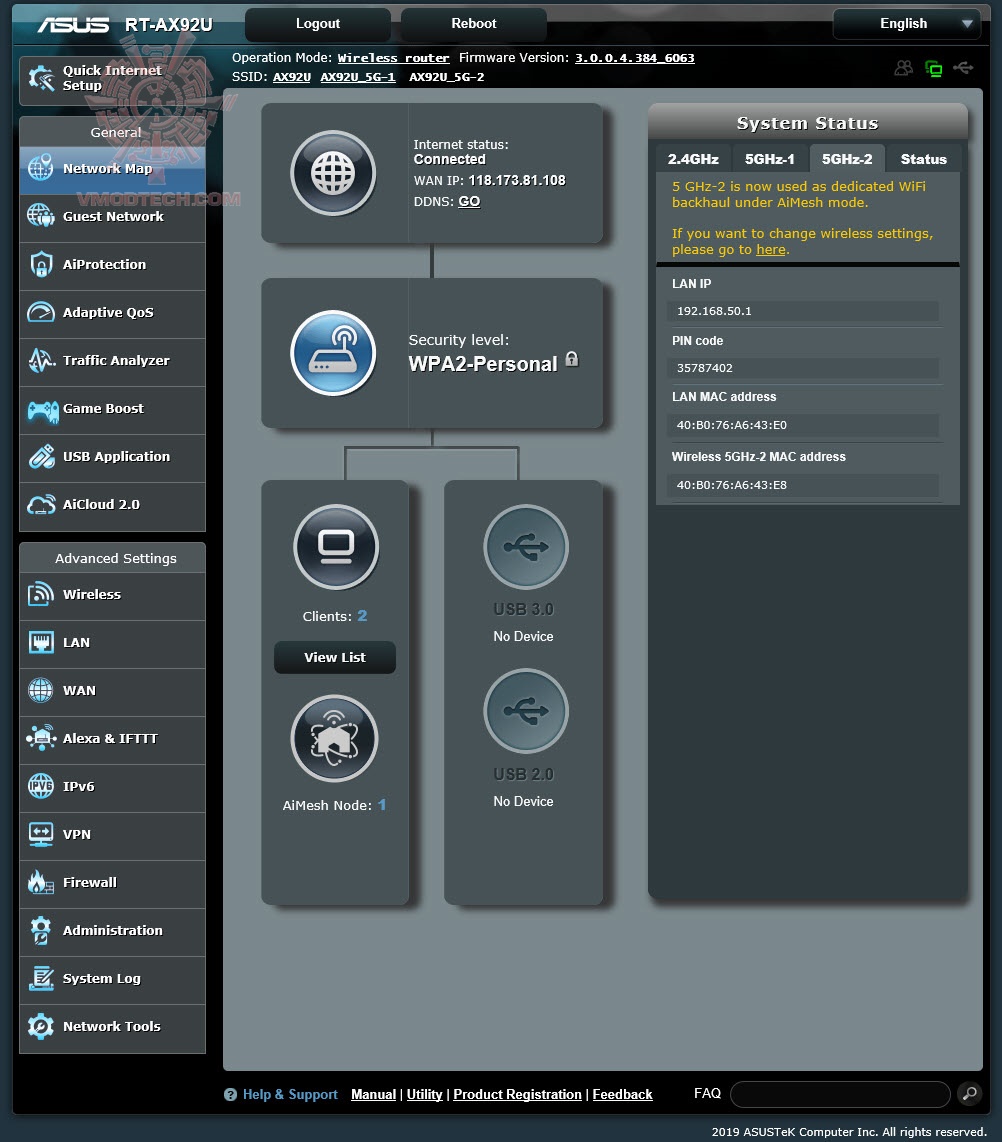Click the Wireless settings icon
This screenshot has width=1002, height=1142.
(41, 594)
